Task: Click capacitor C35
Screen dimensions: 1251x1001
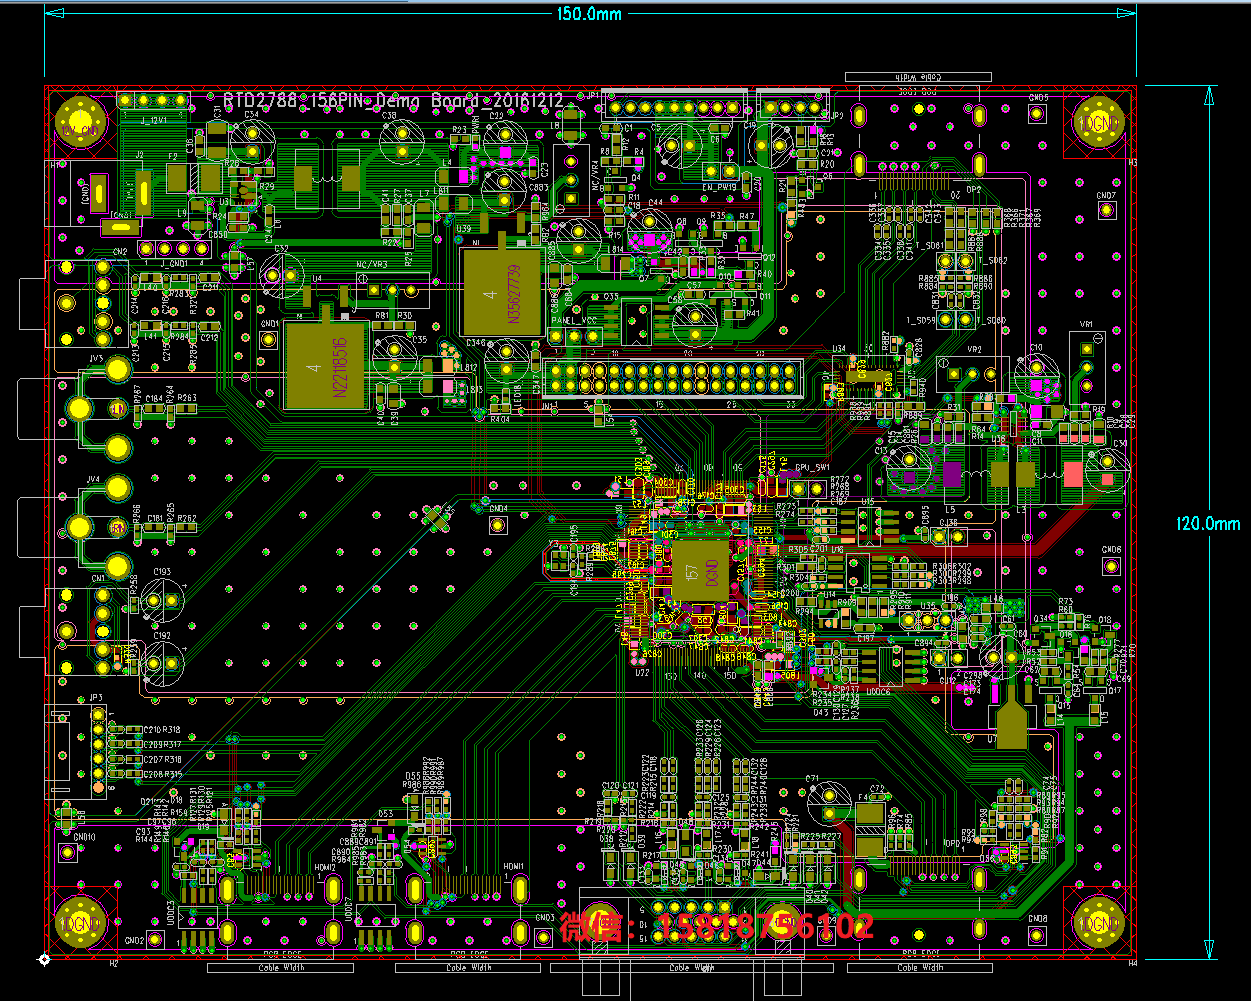Action: pos(393,356)
